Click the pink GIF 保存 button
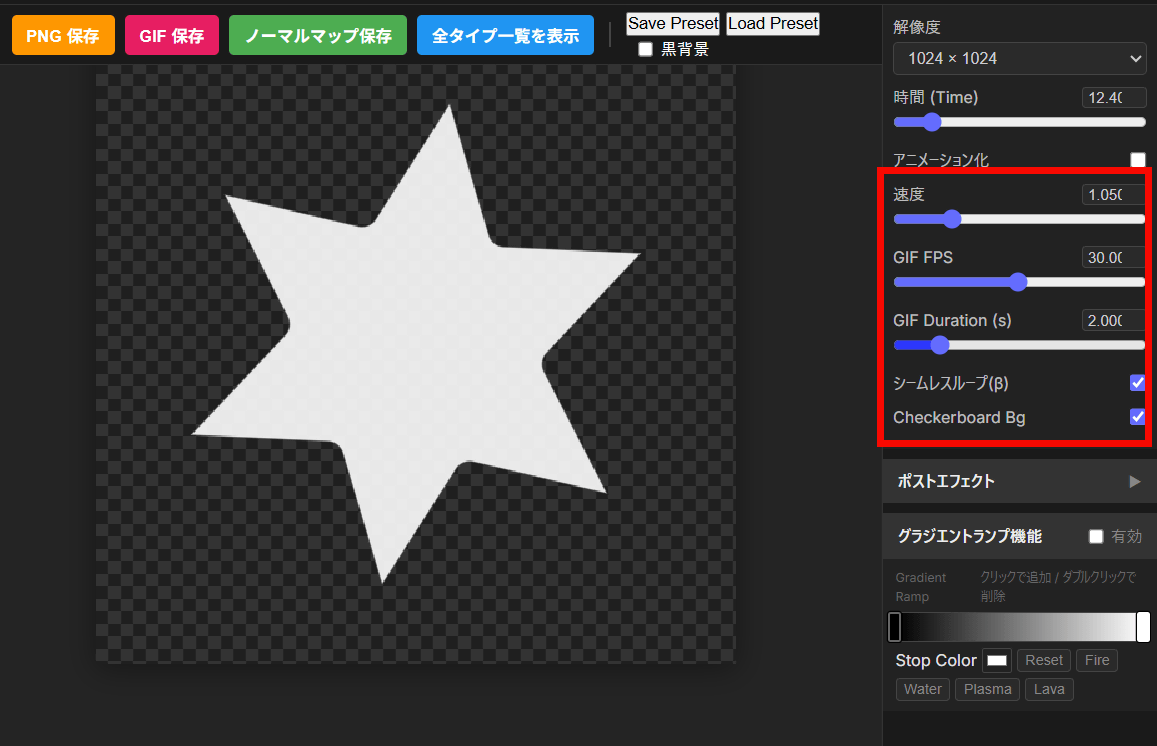Viewport: 1157px width, 746px height. (x=171, y=36)
